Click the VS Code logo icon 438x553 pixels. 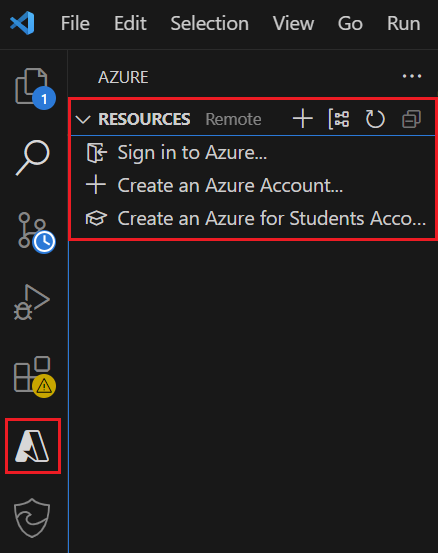point(22,23)
